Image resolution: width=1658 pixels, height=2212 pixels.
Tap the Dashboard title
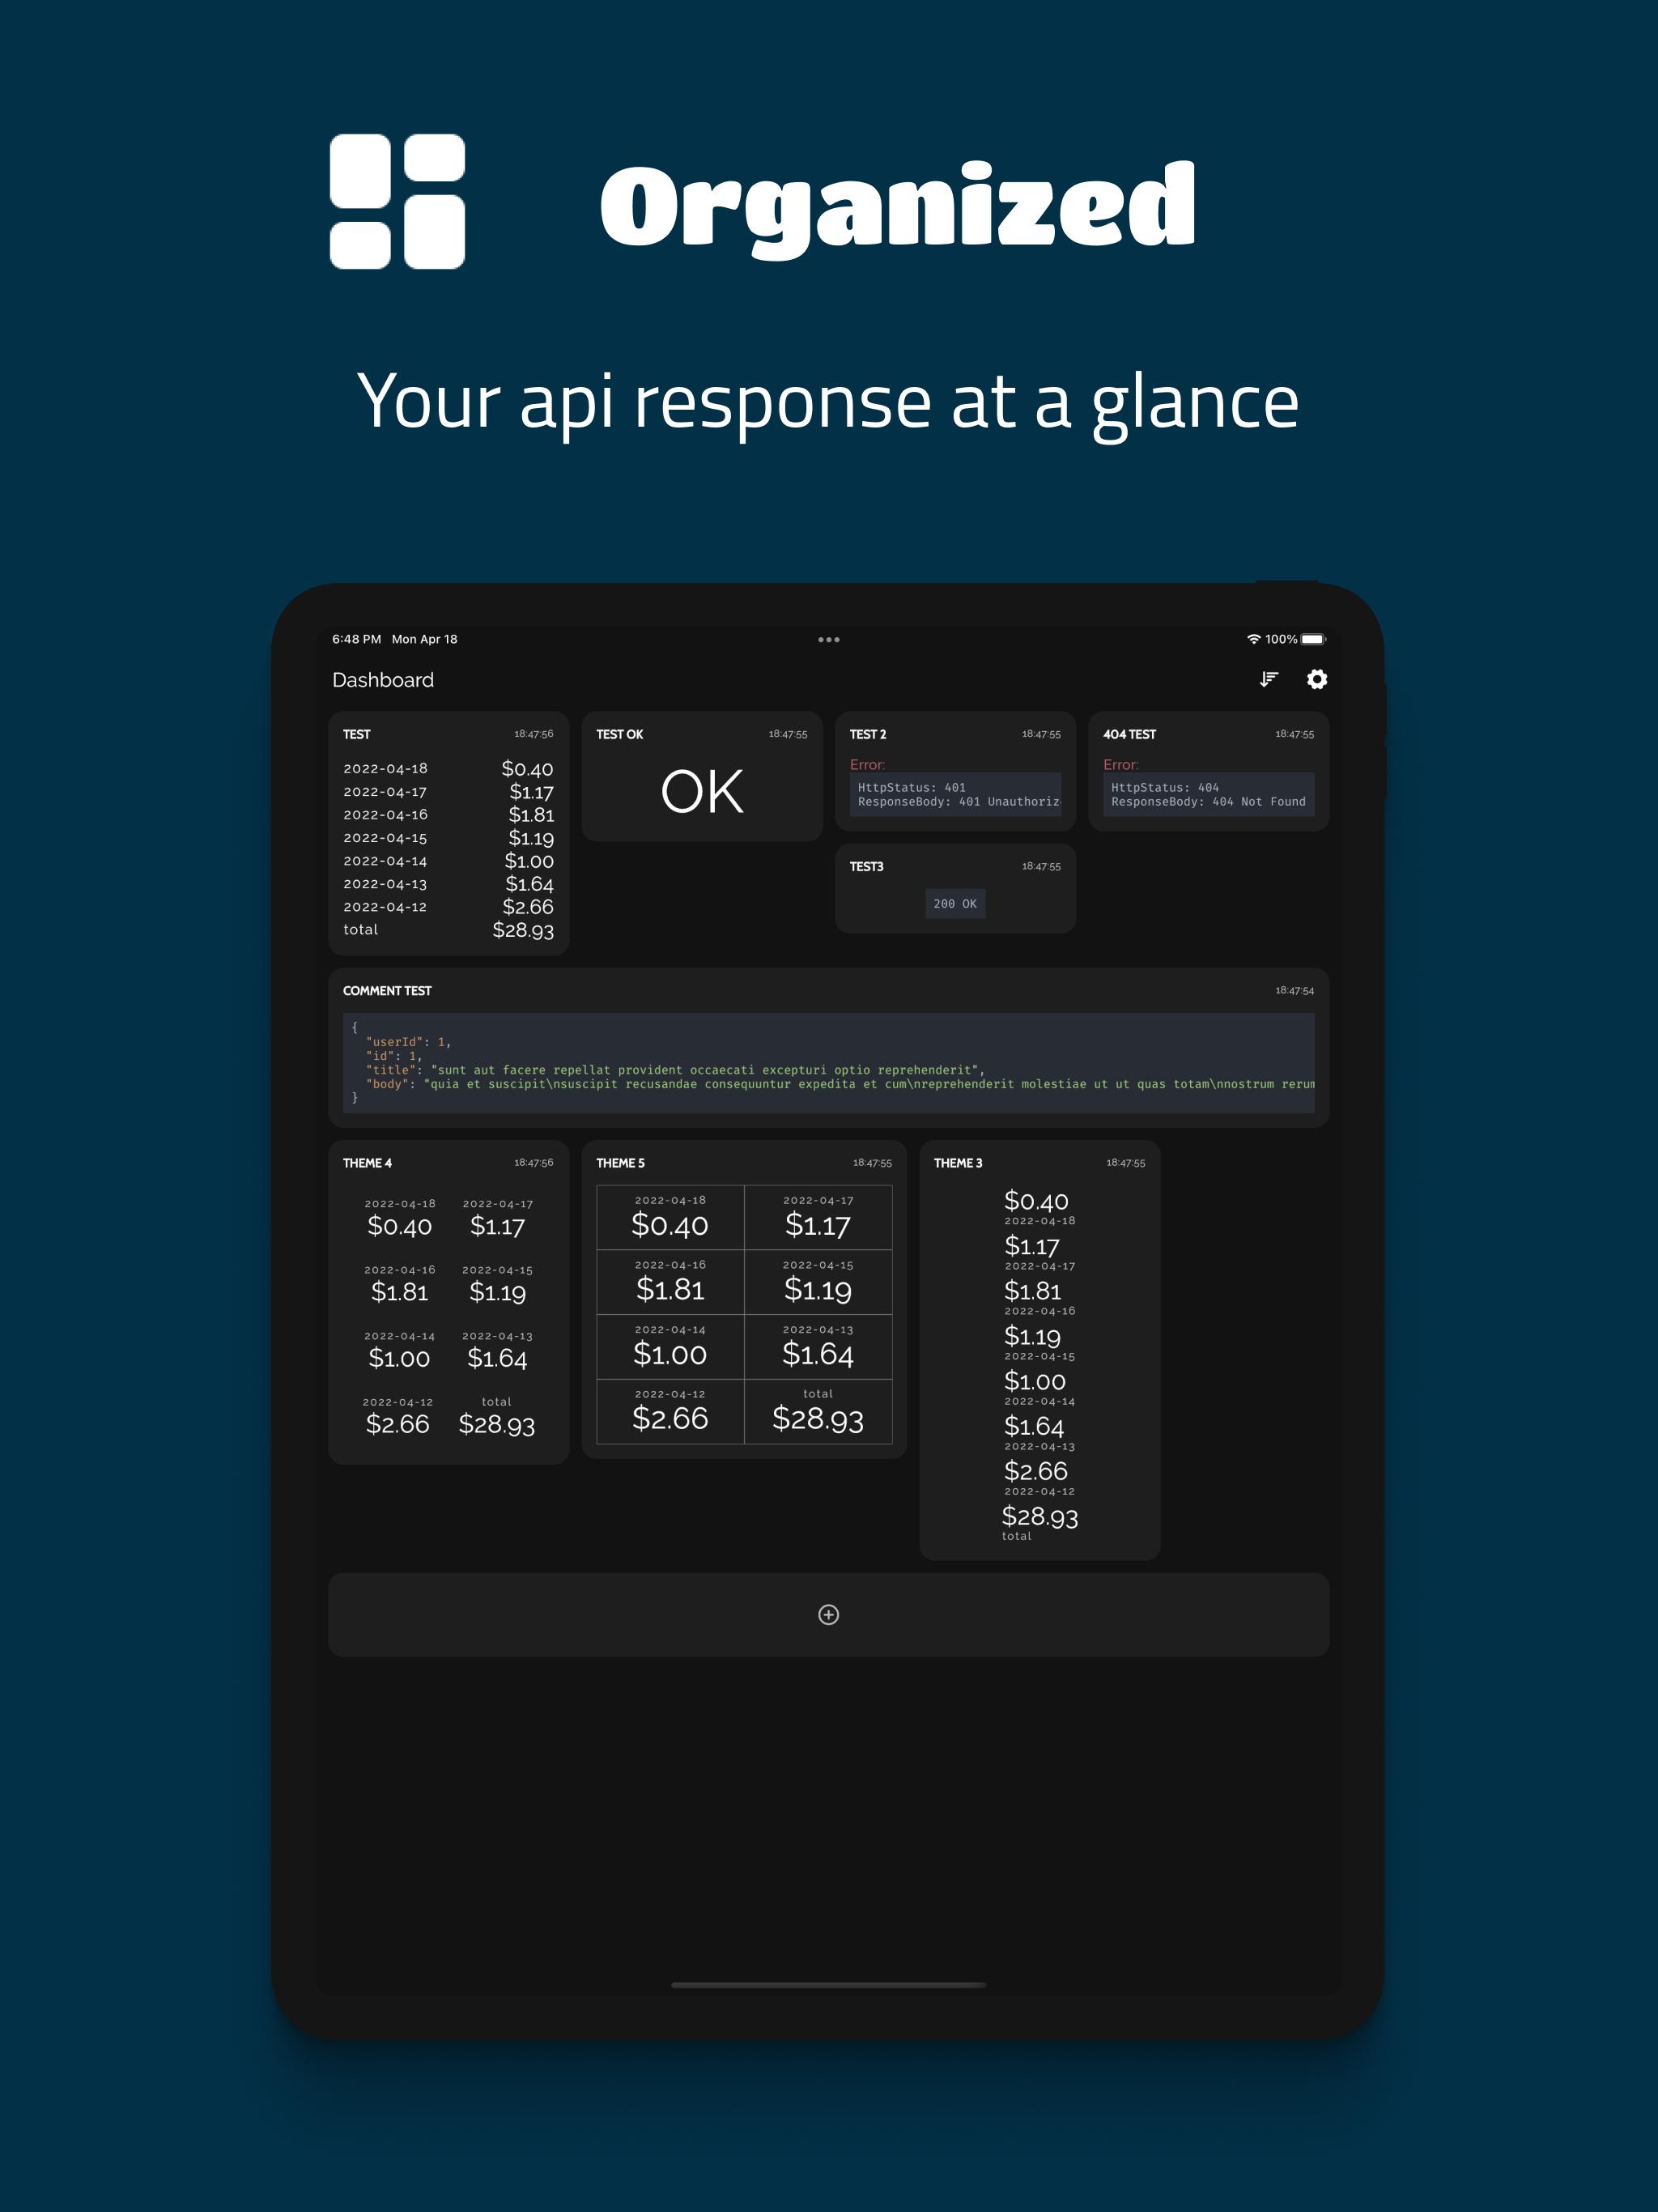tap(383, 680)
